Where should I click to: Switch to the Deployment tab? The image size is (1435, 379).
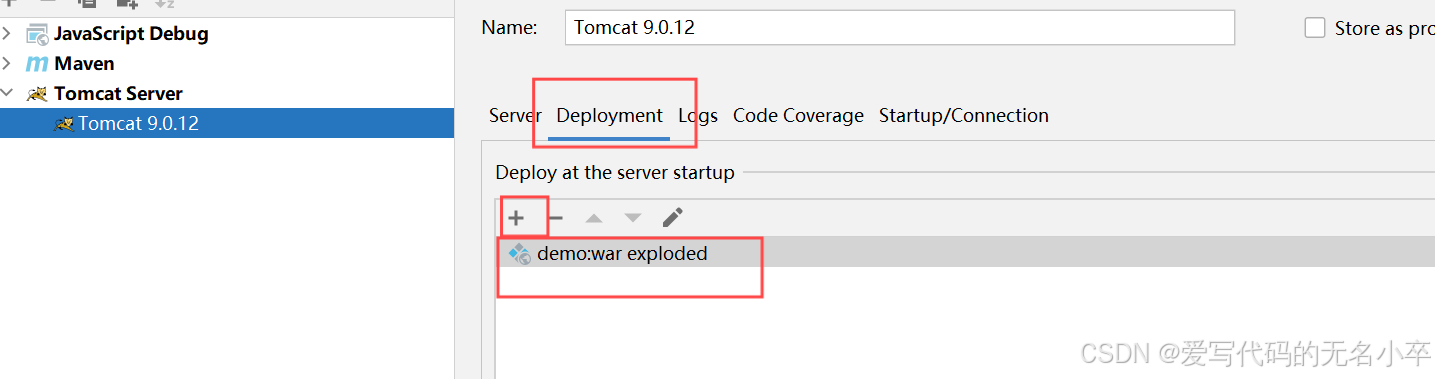(609, 116)
